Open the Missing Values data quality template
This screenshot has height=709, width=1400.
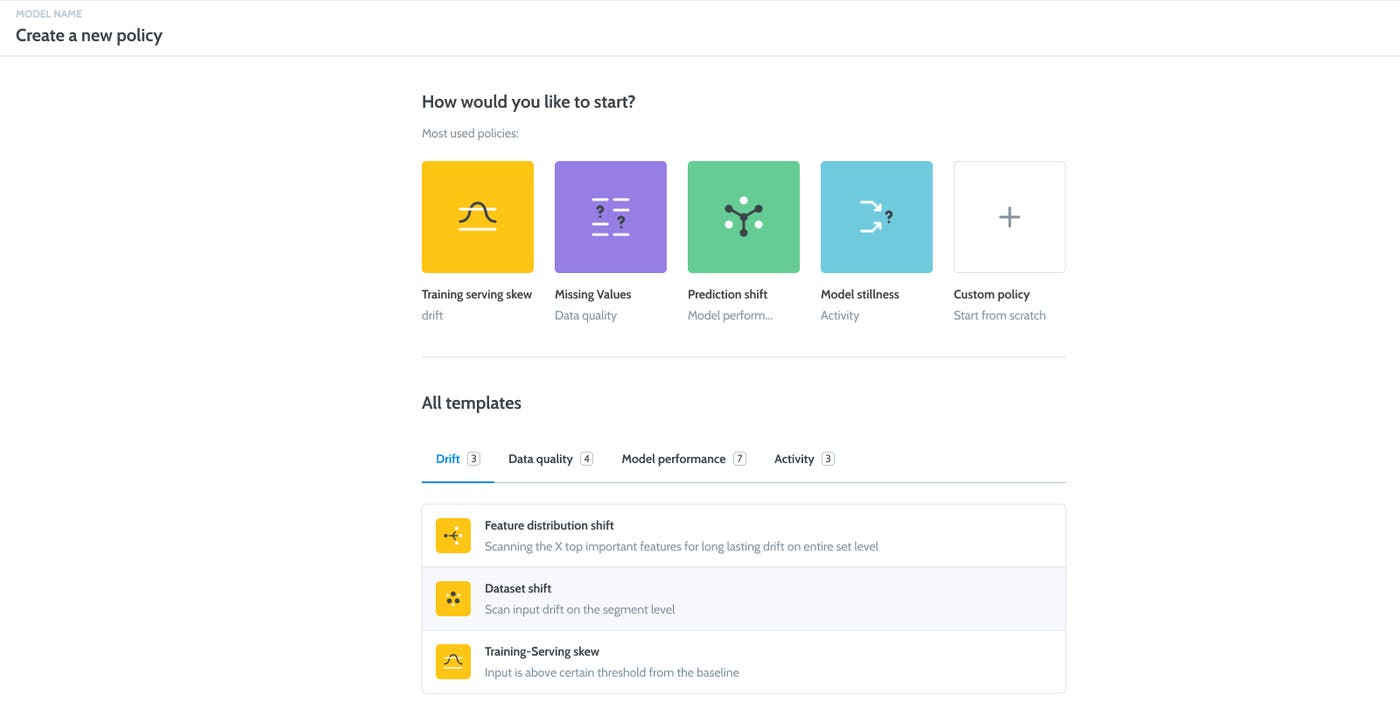pos(610,216)
